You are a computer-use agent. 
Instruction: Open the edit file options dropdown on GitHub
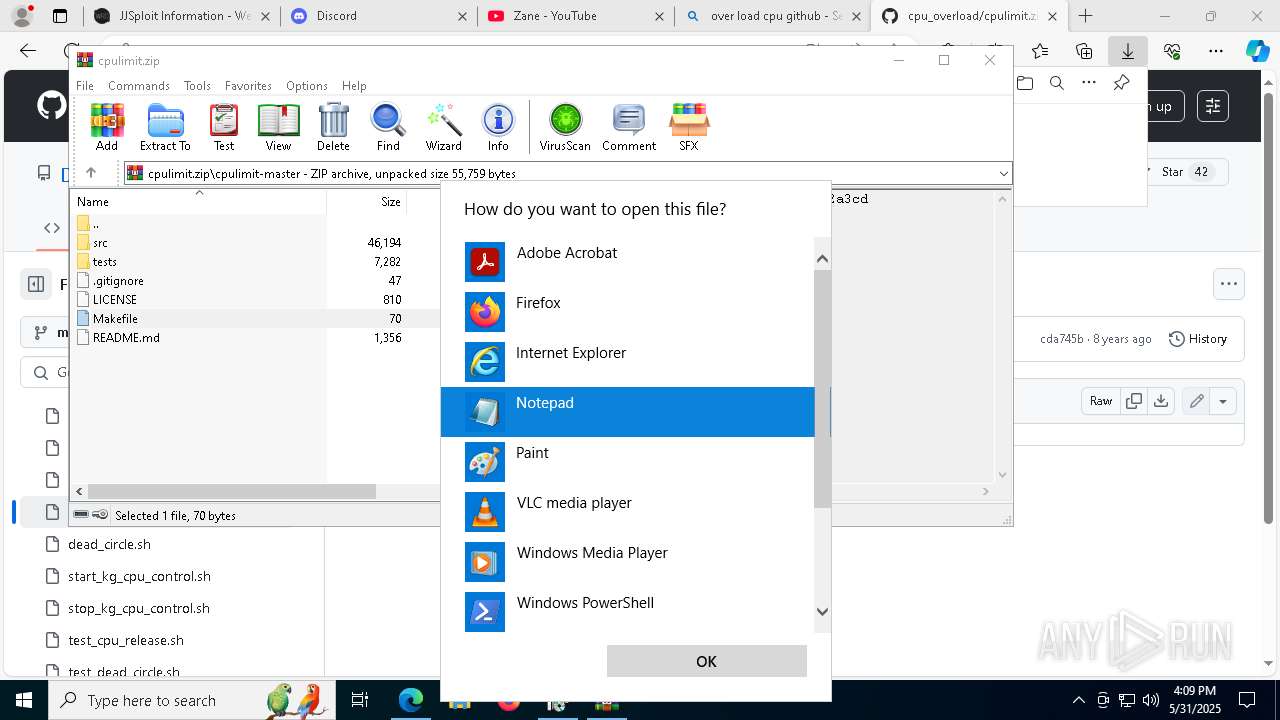(x=1223, y=401)
